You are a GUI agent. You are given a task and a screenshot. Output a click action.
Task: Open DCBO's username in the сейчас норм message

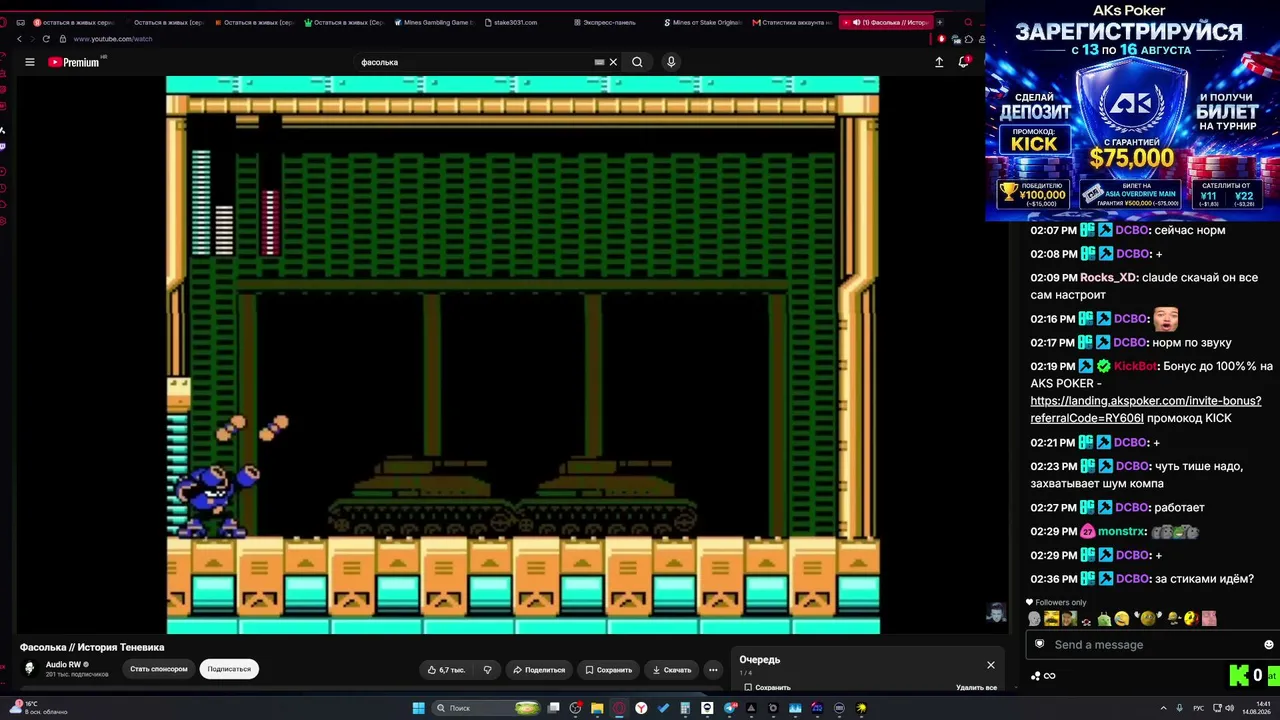1131,230
